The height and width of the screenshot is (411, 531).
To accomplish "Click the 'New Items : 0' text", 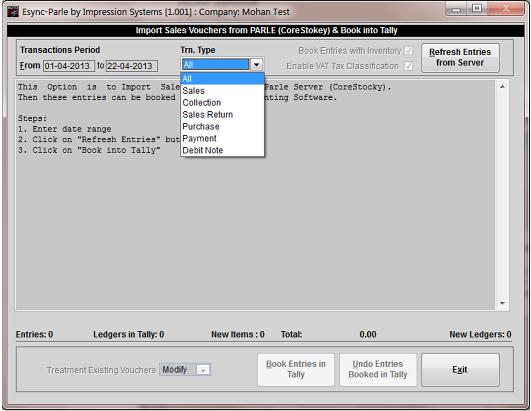I will pyautogui.click(x=238, y=334).
